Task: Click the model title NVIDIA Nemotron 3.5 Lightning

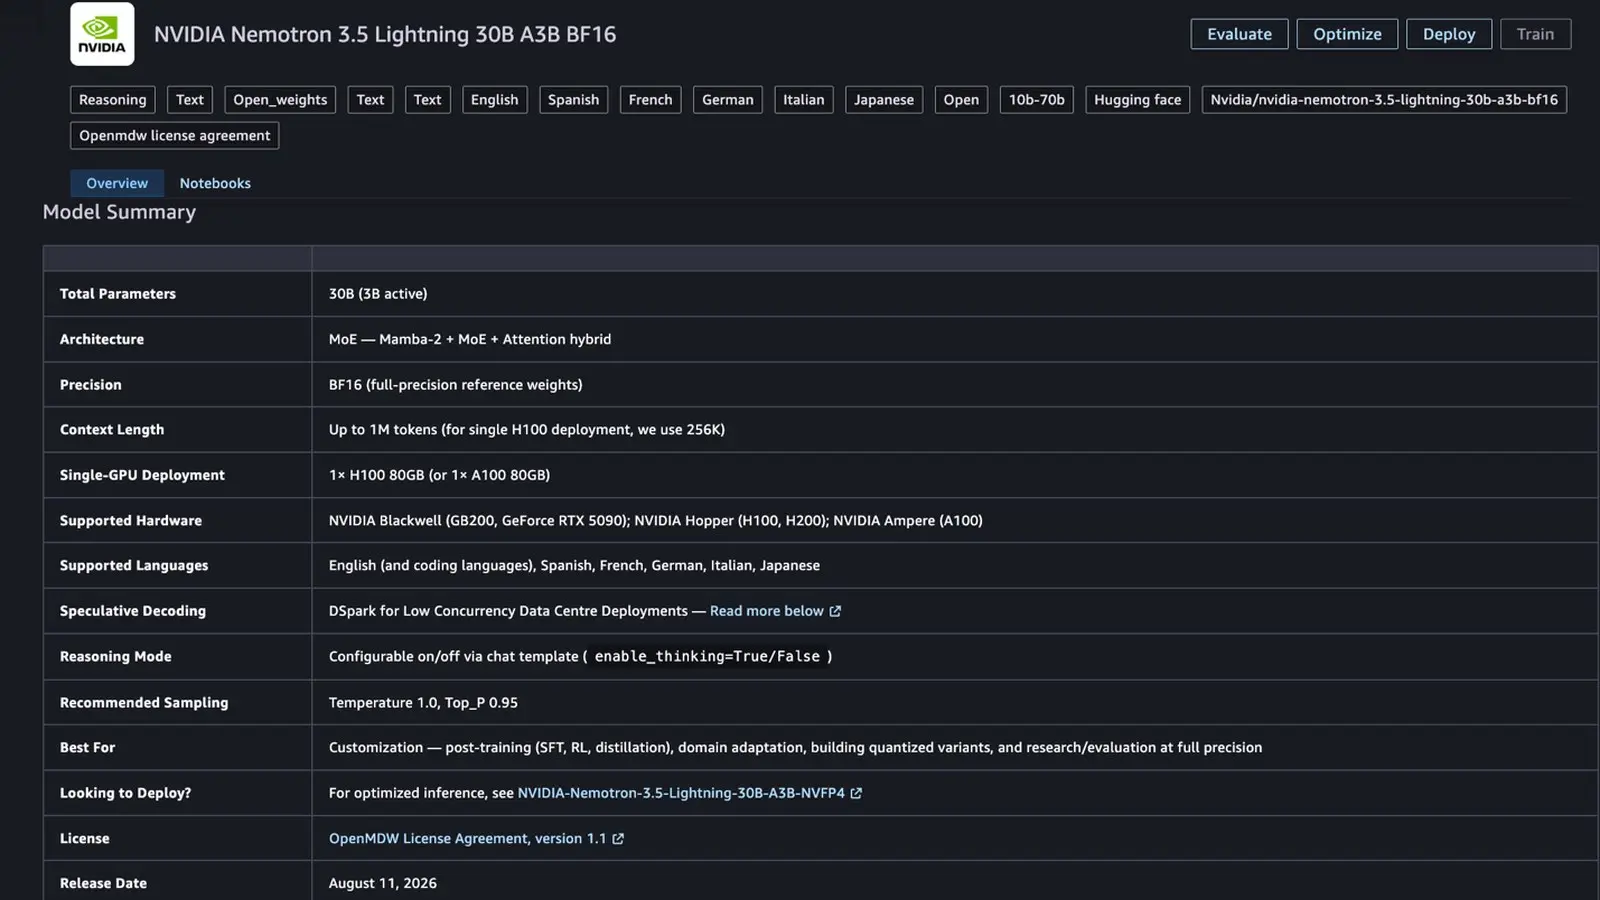Action: (x=385, y=34)
